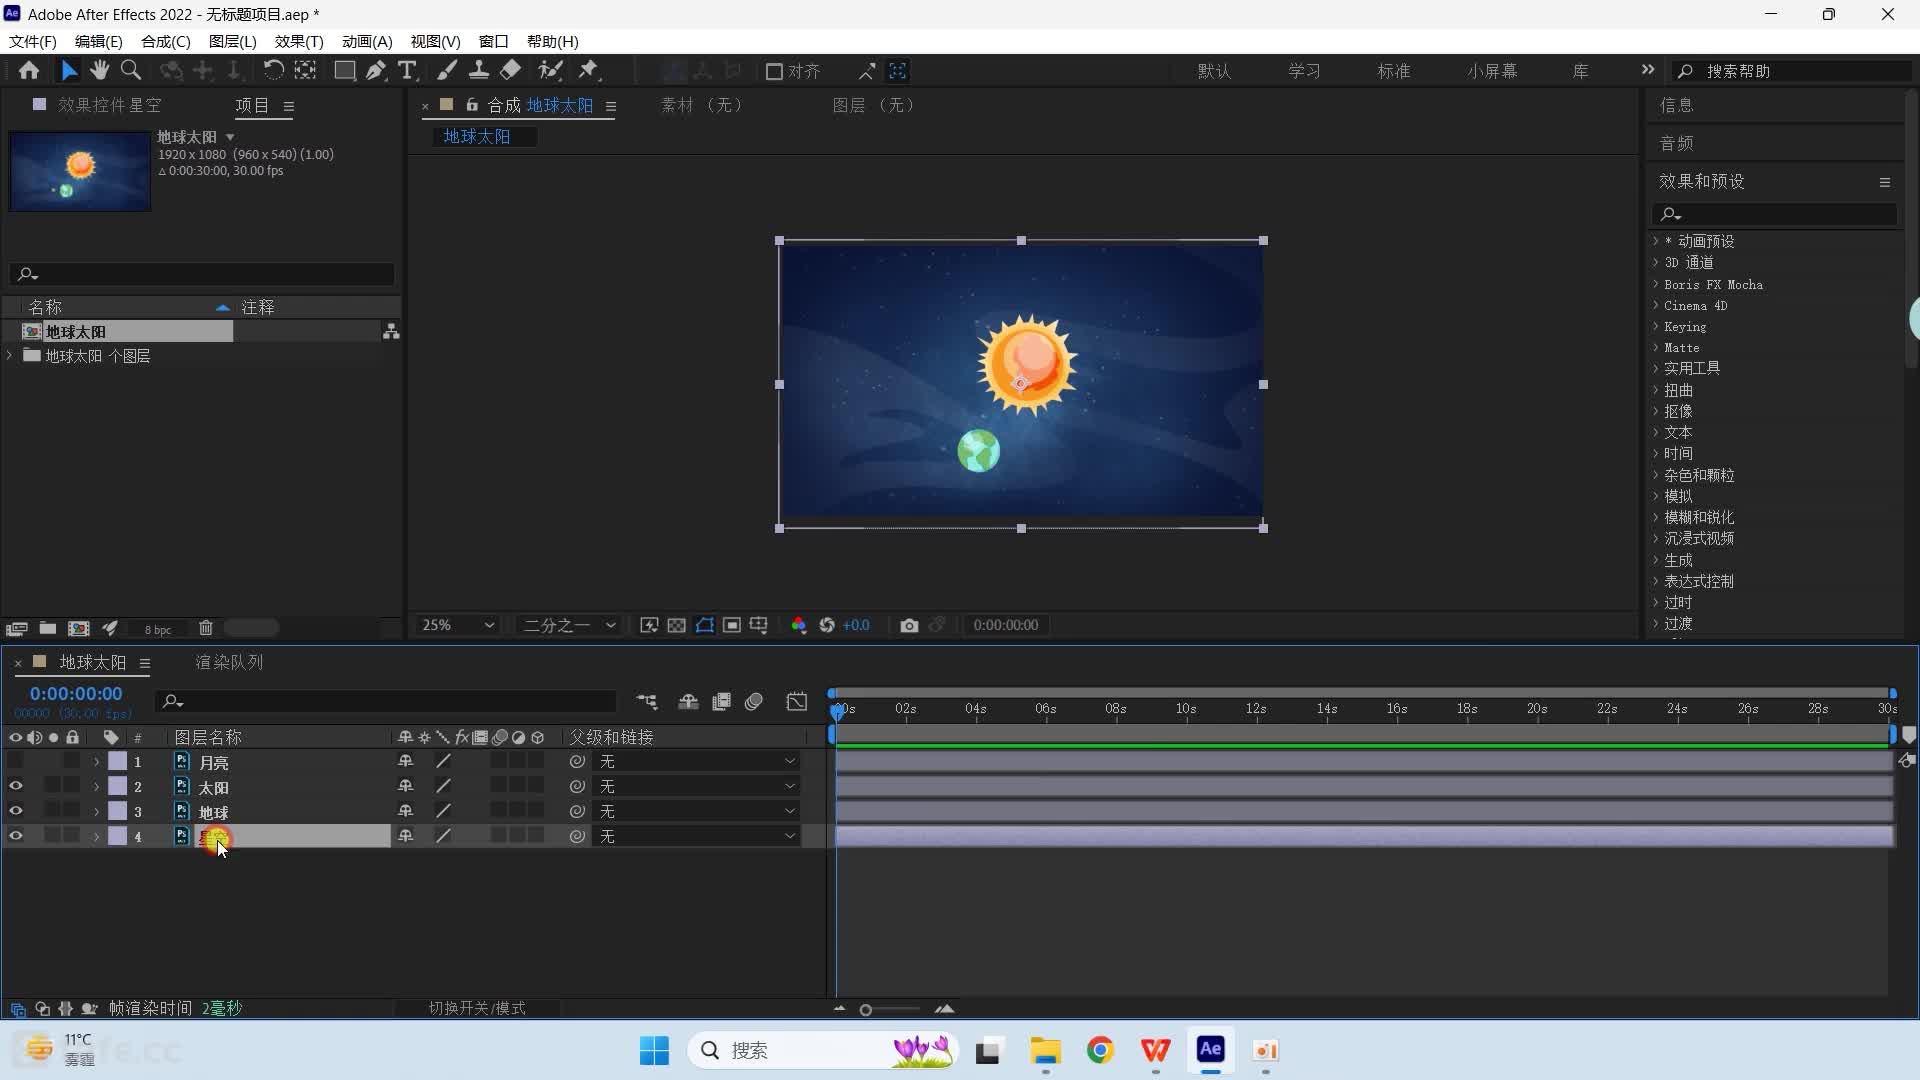Toggle shy switch on 太阳 layer

pyautogui.click(x=405, y=787)
